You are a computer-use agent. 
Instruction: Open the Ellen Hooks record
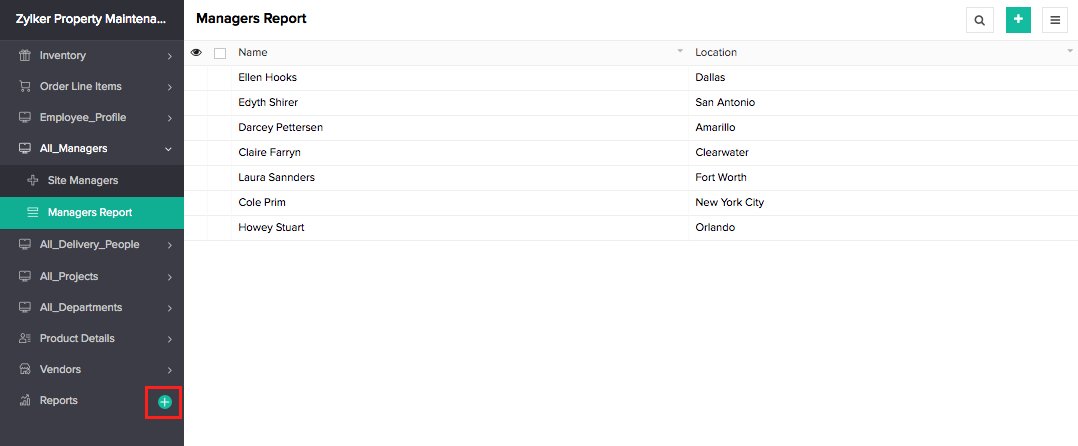[x=267, y=78]
